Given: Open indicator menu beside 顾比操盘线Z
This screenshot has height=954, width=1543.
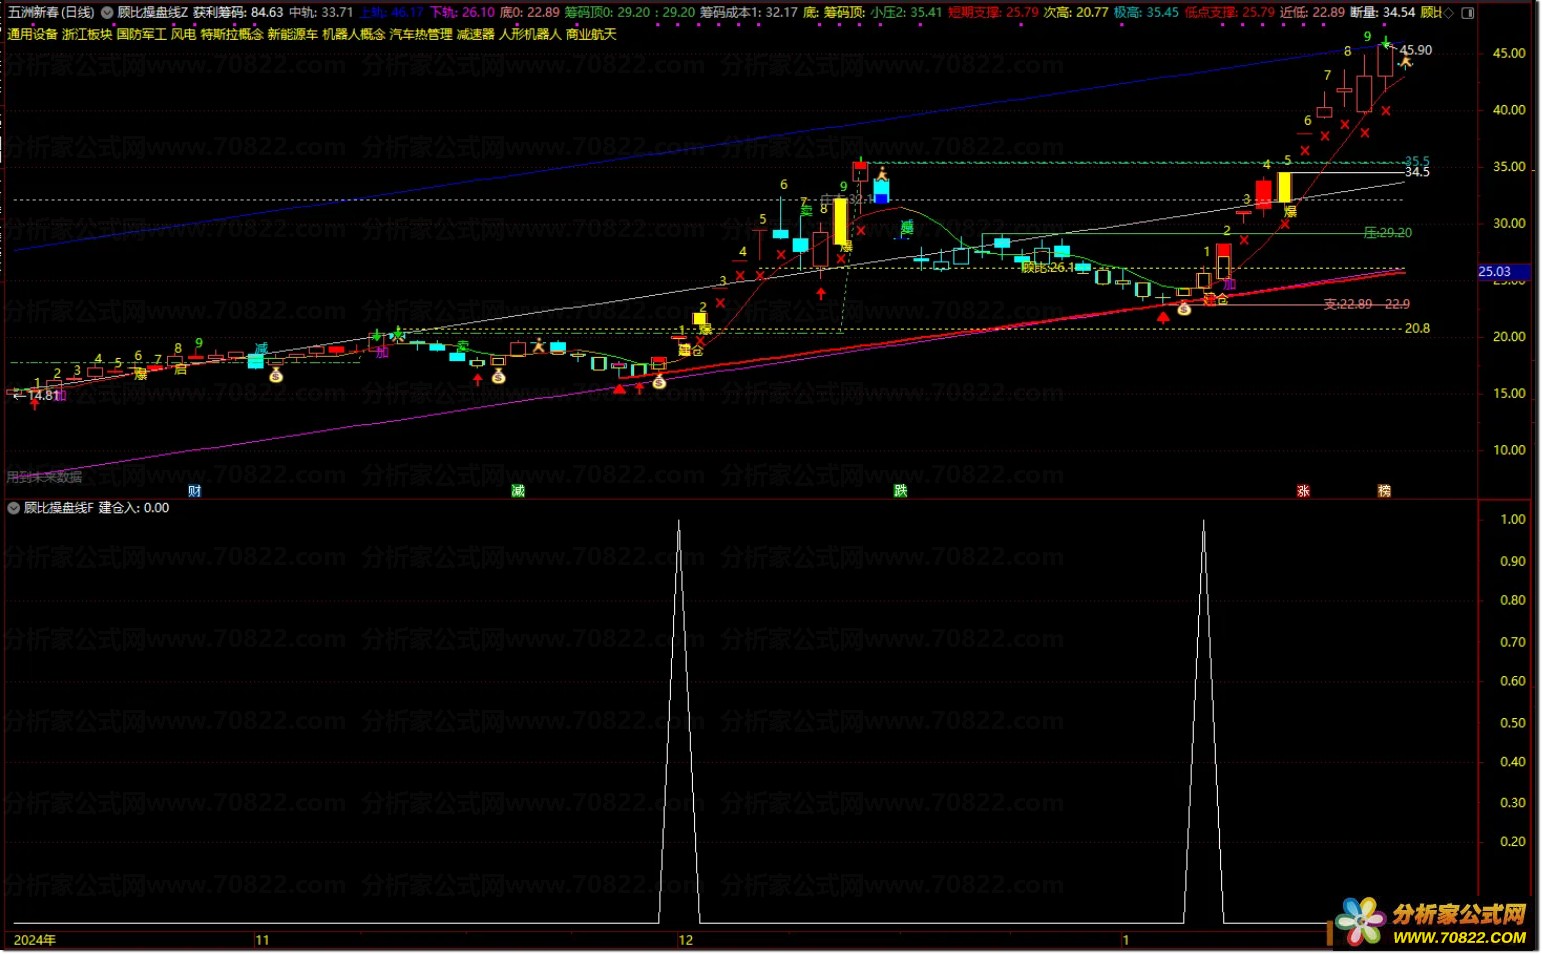Looking at the screenshot, I should tap(107, 13).
